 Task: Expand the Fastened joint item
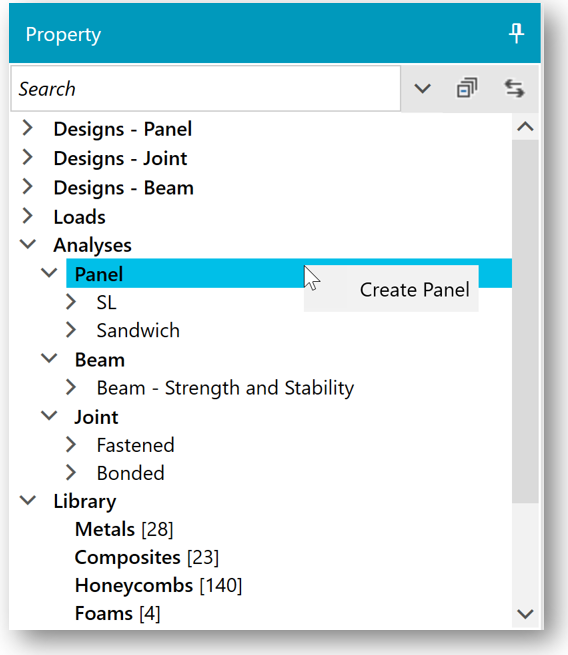coord(71,445)
